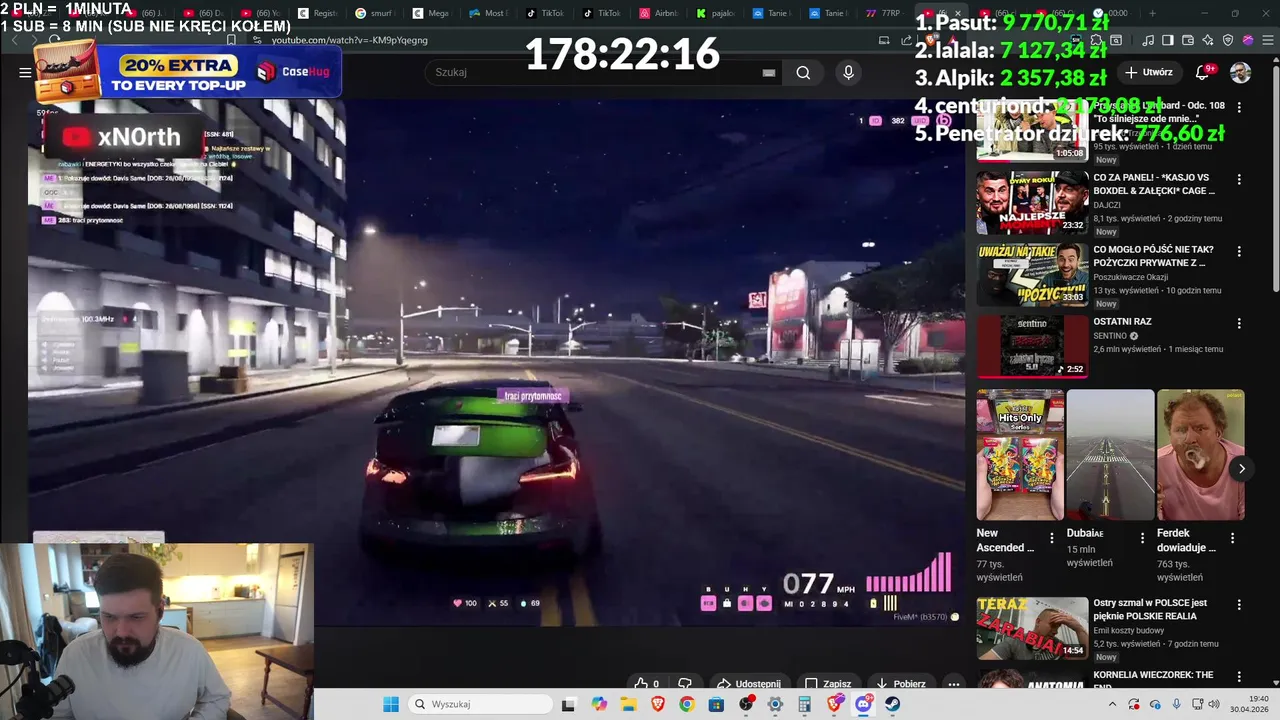Switch to the Mega browser tab
This screenshot has width=1280, height=720.
[434, 13]
